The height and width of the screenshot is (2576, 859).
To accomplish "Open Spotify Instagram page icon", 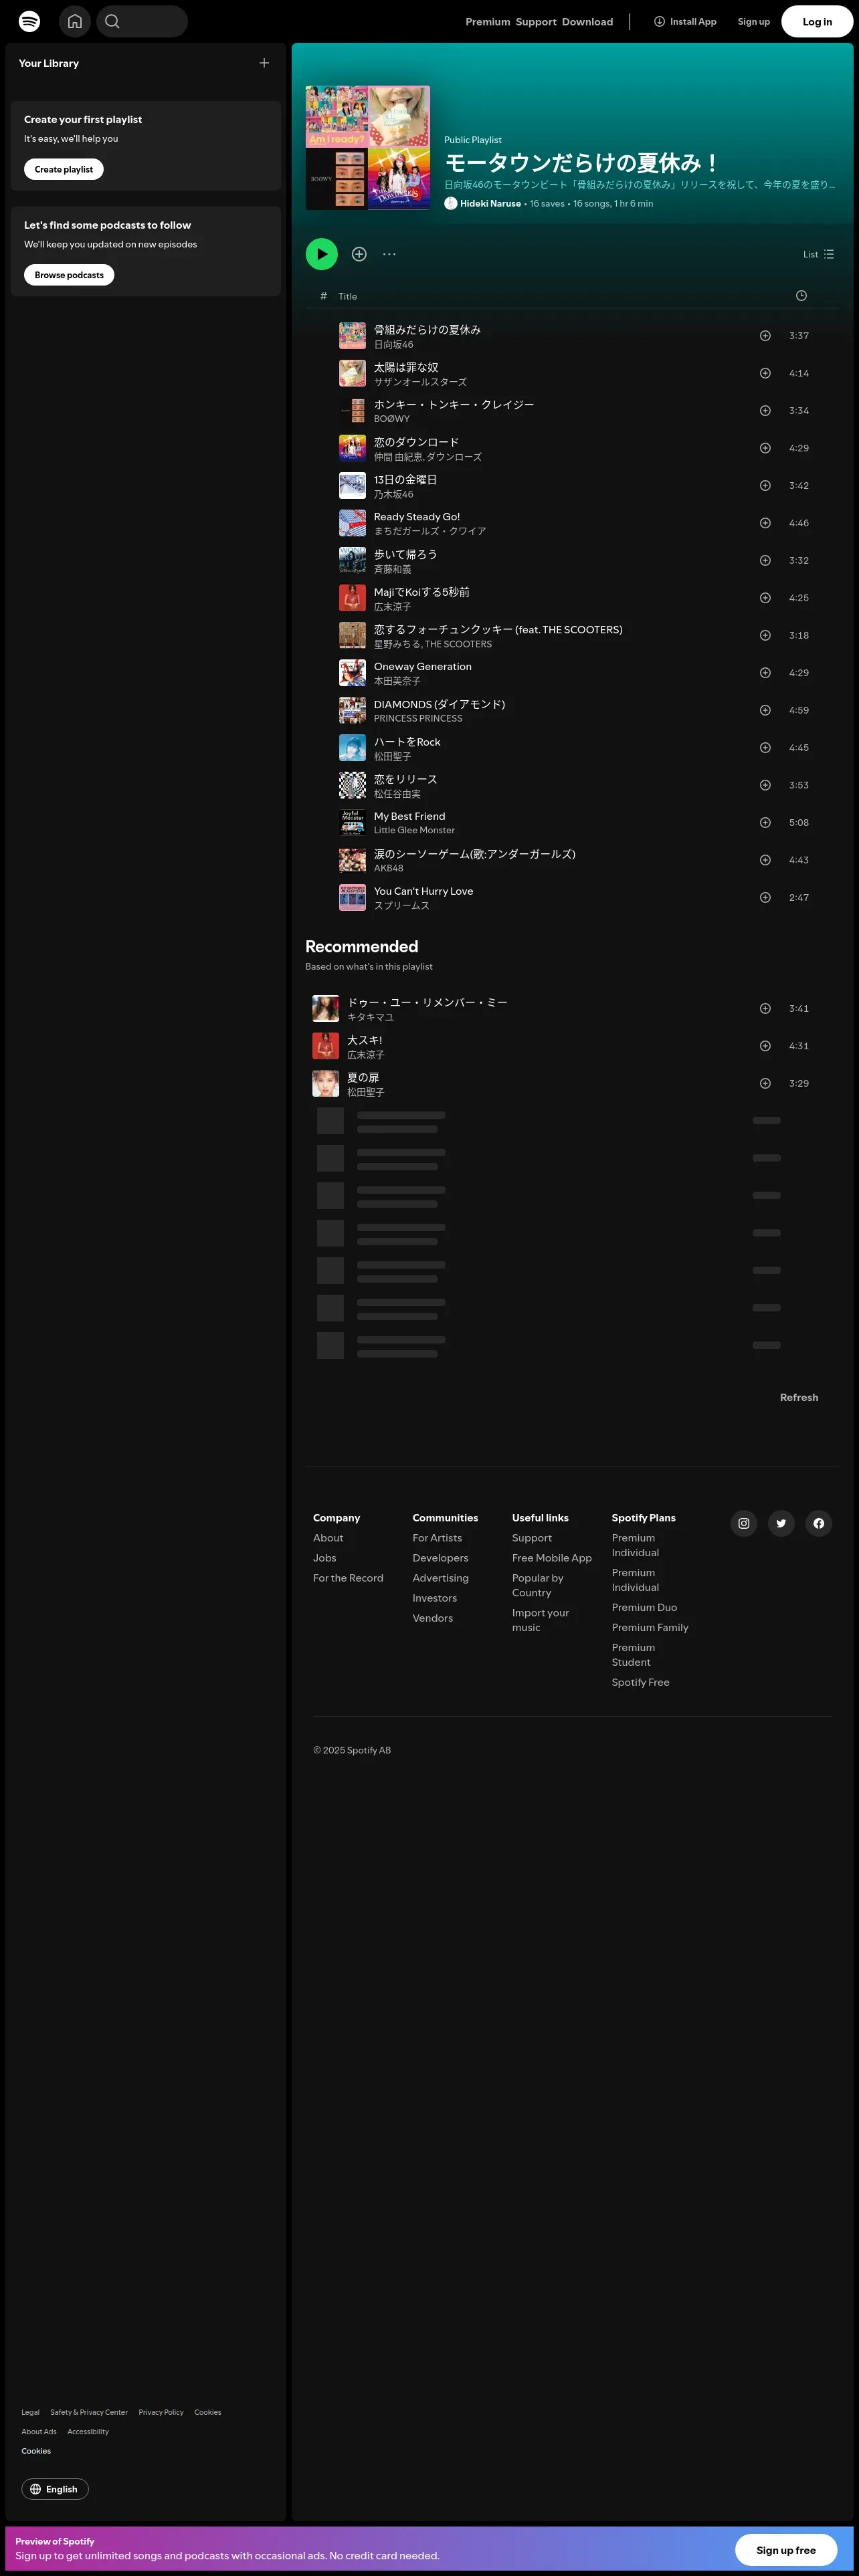I will [x=744, y=1523].
